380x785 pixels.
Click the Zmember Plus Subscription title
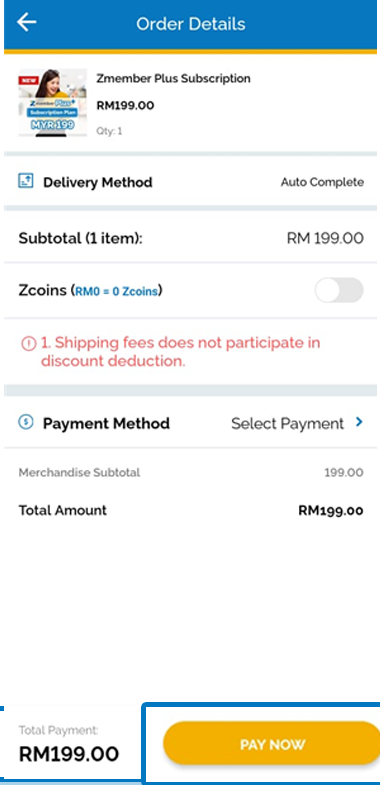[x=173, y=79]
